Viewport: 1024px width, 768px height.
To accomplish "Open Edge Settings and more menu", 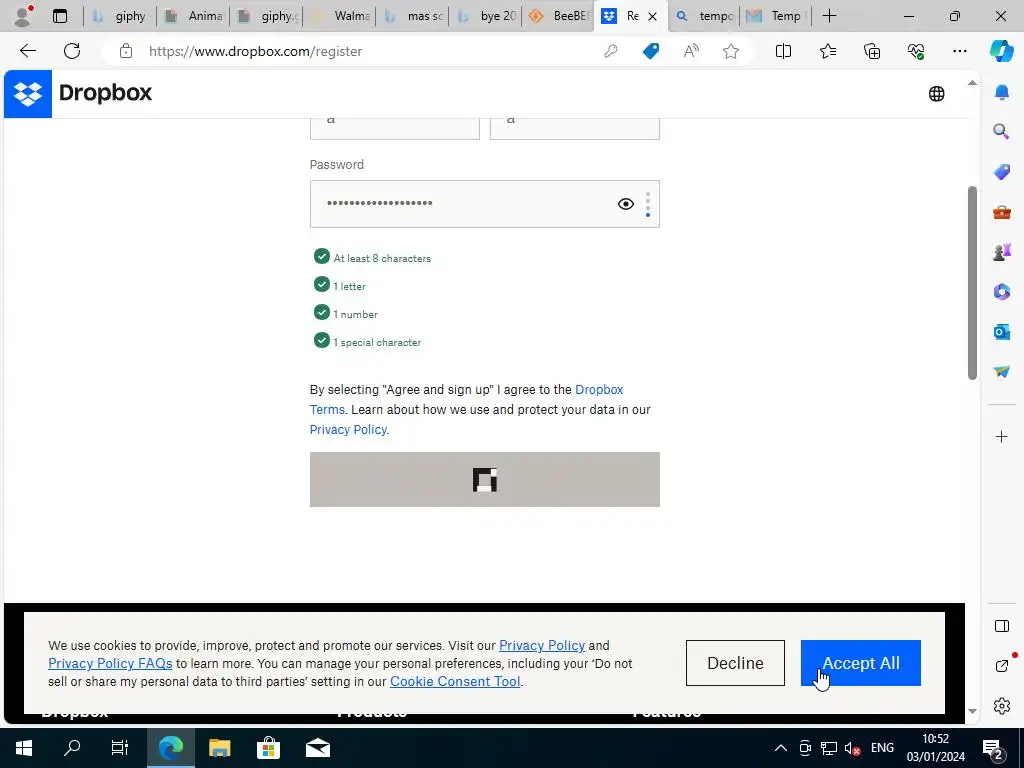I will (959, 51).
